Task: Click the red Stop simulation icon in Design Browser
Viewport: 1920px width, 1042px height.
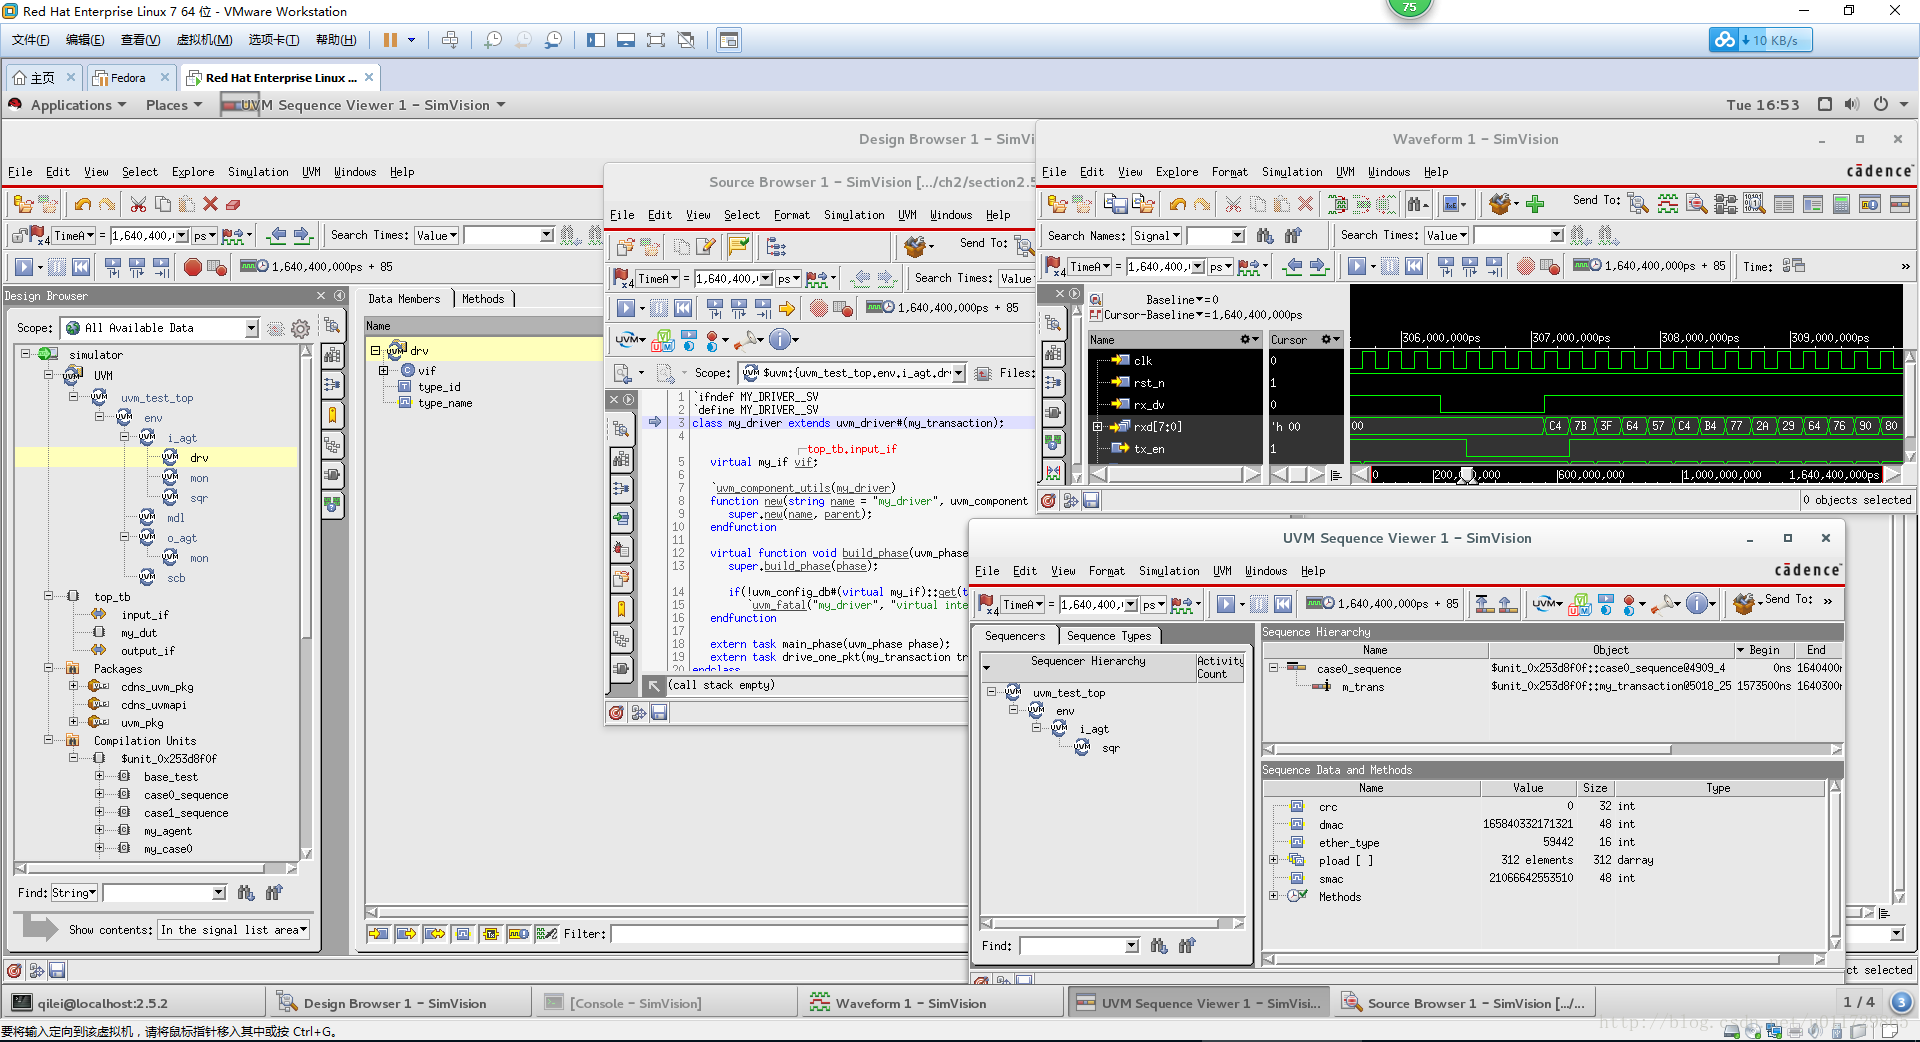Action: [192, 267]
